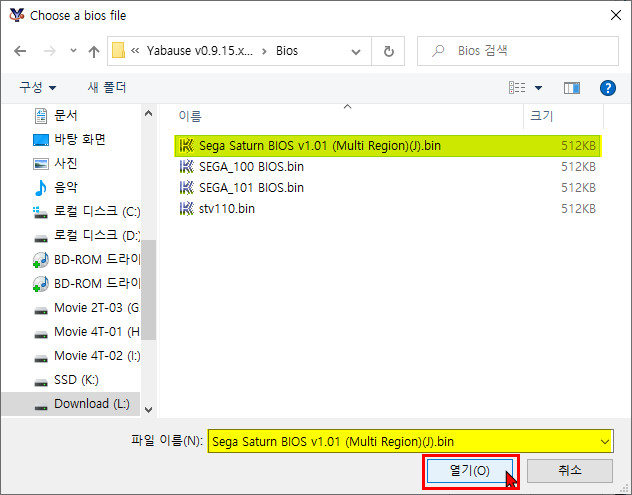
Task: Close the Choose a bios file dialog
Action: coord(615,15)
